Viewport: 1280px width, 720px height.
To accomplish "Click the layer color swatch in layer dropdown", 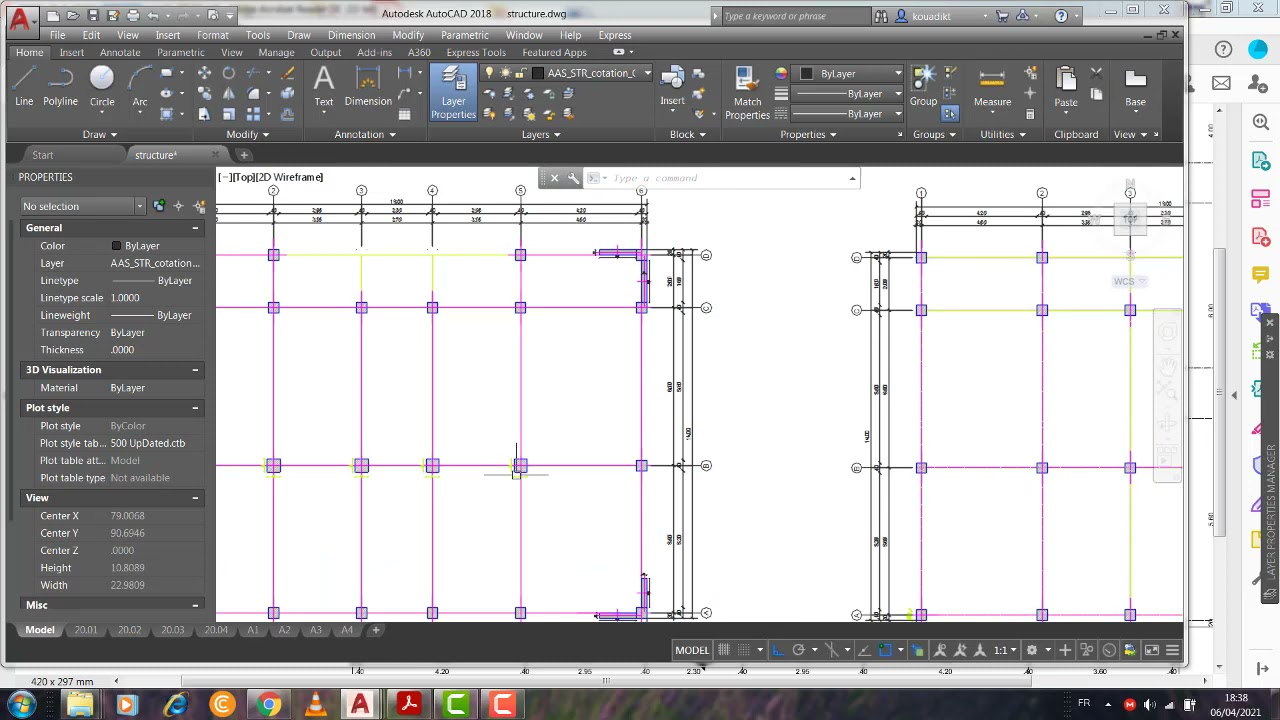I will (x=538, y=73).
